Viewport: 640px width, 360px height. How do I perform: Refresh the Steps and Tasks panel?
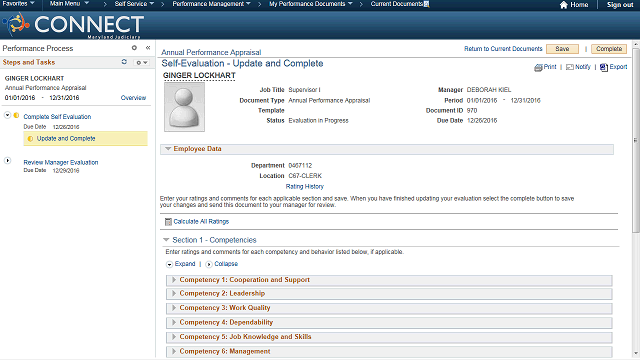(124, 62)
